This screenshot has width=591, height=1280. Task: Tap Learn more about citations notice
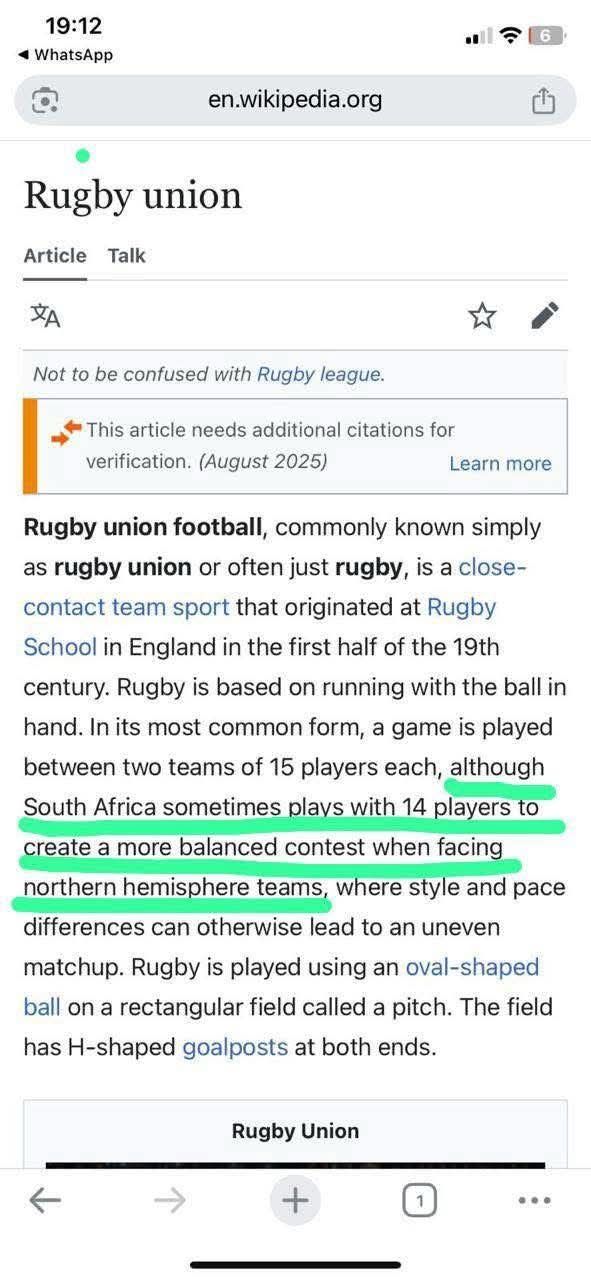click(x=500, y=463)
